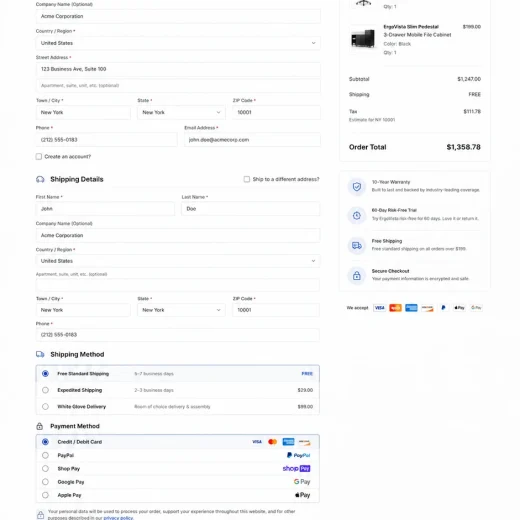Click shipping ZIP Code field
Image resolution: width=520 pixels, height=520 pixels.
[x=276, y=310]
